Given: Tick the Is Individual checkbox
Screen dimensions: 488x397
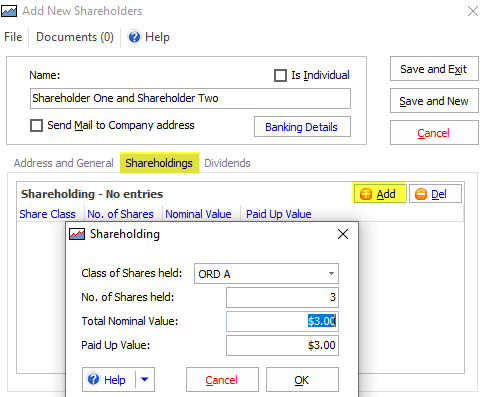Looking at the screenshot, I should coord(280,75).
